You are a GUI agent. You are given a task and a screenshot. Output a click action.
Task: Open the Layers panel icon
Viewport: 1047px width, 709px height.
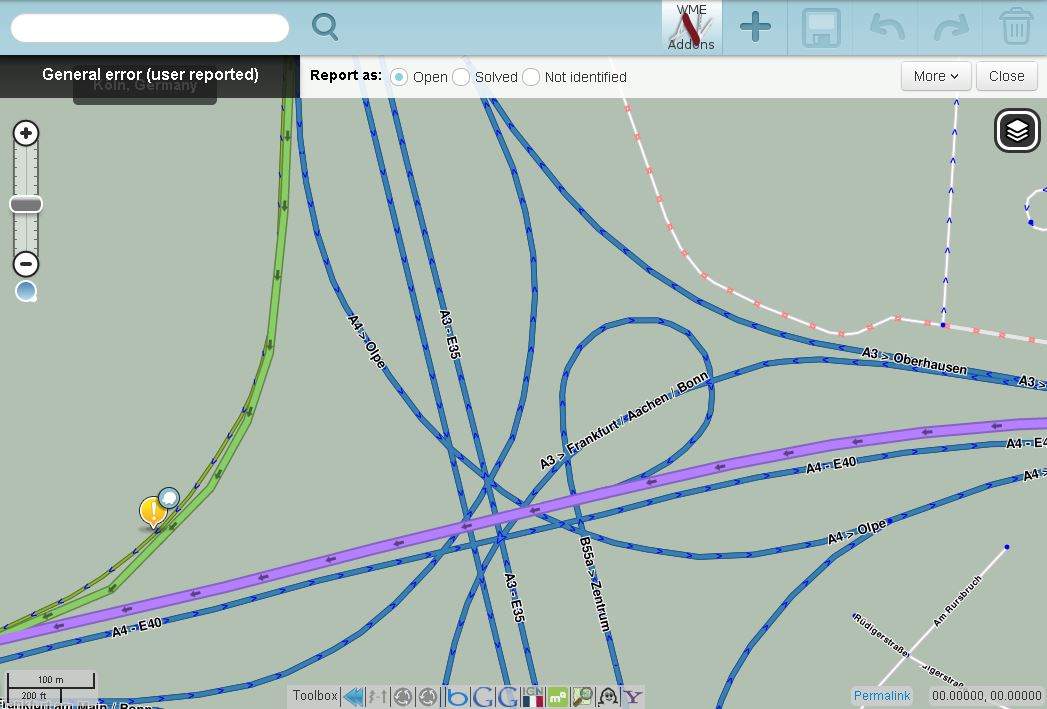(x=1016, y=130)
